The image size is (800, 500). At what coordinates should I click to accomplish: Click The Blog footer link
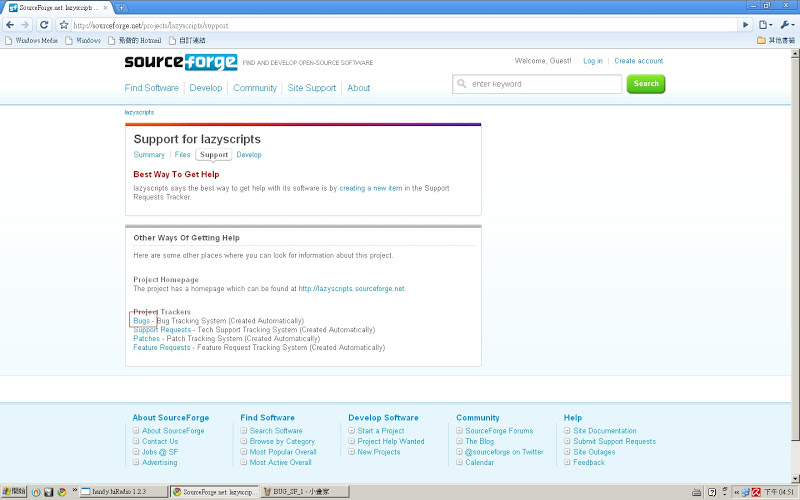(x=480, y=441)
